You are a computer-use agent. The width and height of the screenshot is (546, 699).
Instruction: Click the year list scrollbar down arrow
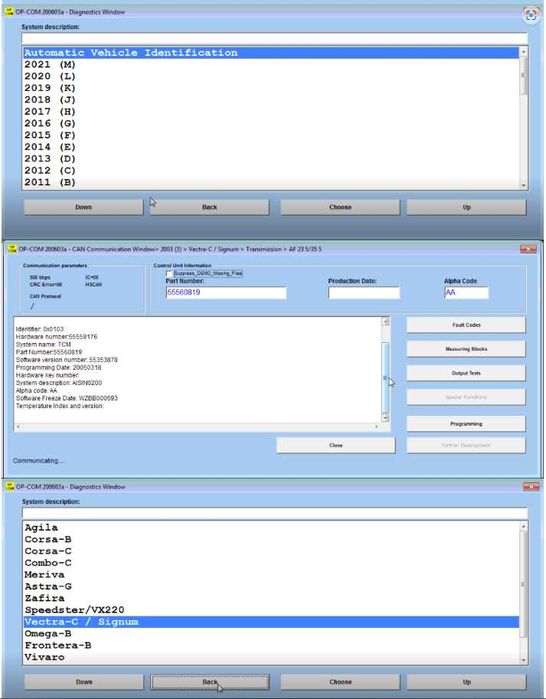tap(523, 185)
